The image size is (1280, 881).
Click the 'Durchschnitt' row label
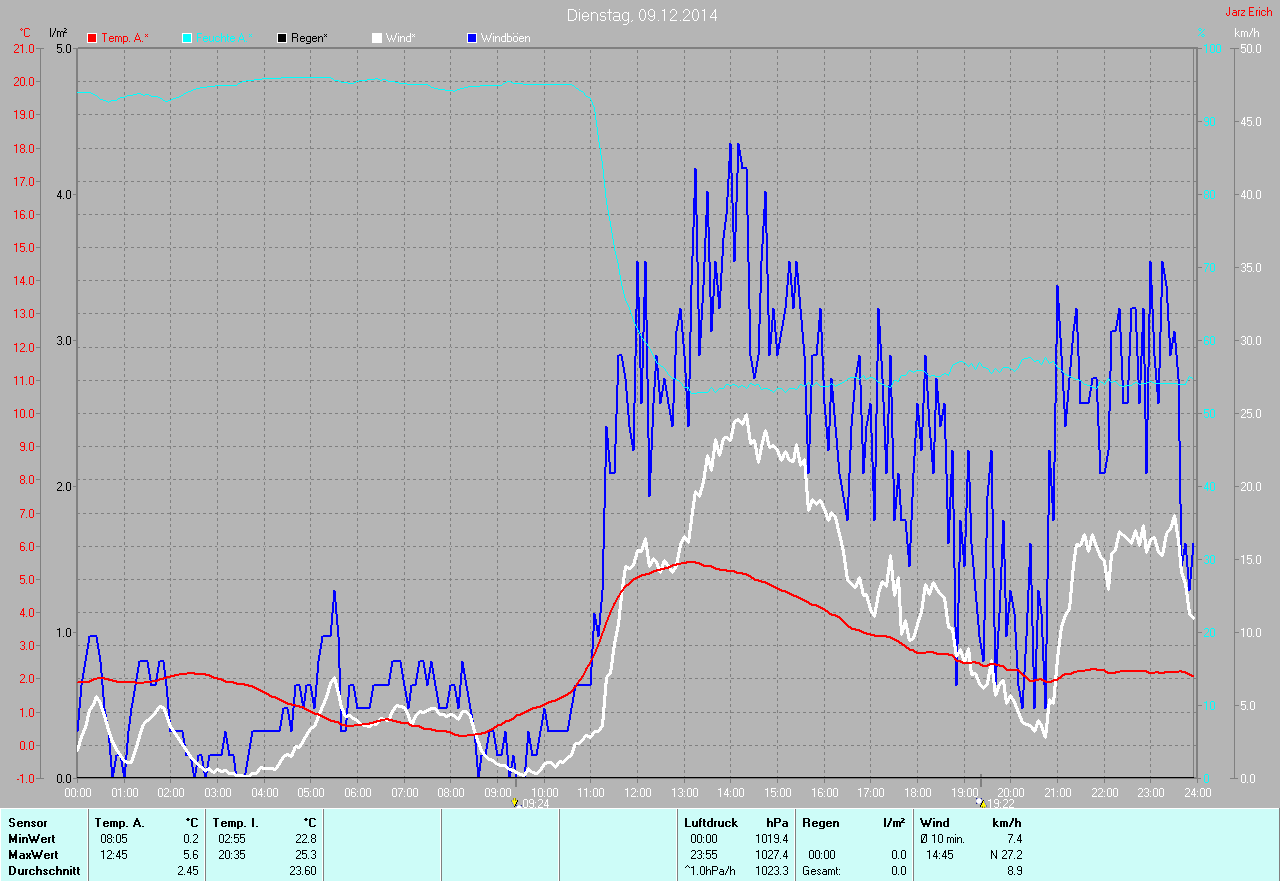(43, 871)
